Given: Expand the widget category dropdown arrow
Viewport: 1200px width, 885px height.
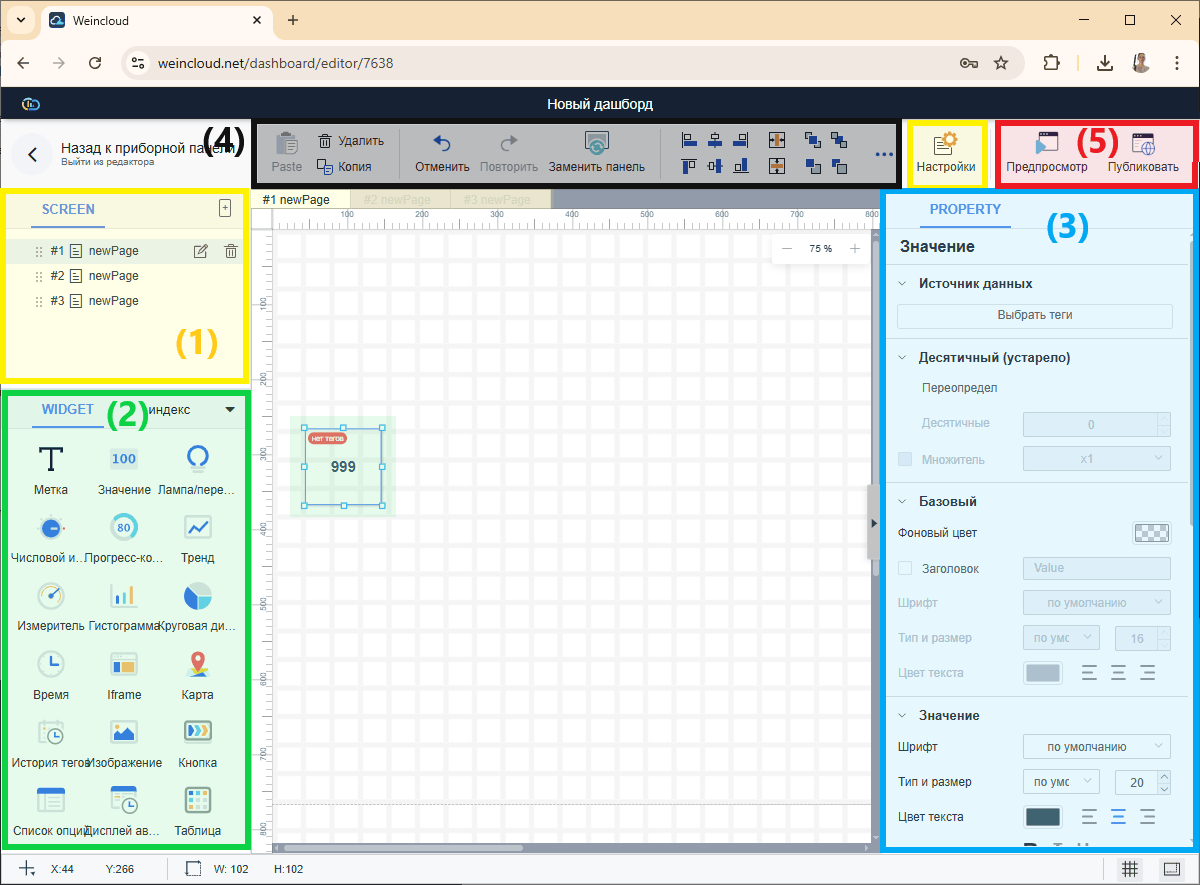Looking at the screenshot, I should point(230,409).
